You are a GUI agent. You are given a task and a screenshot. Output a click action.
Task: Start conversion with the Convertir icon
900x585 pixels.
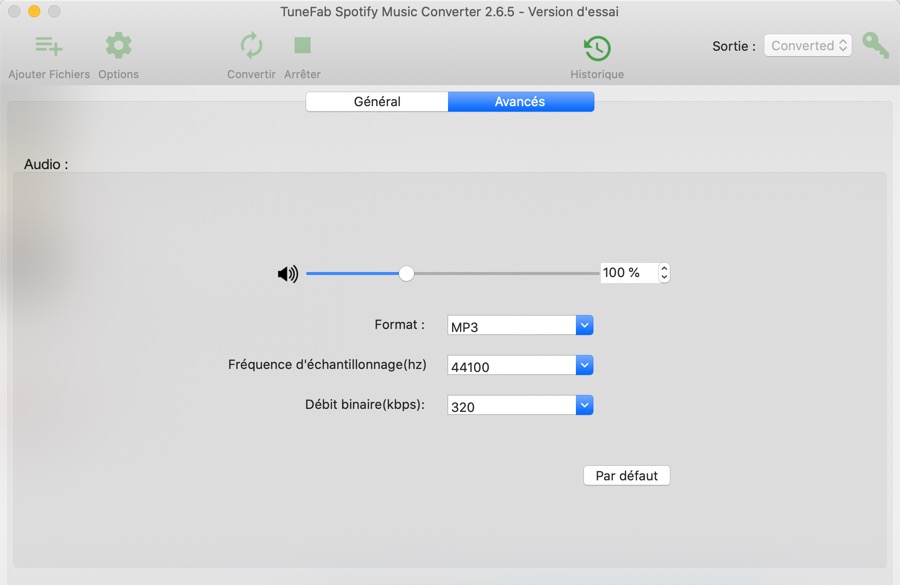tap(251, 46)
